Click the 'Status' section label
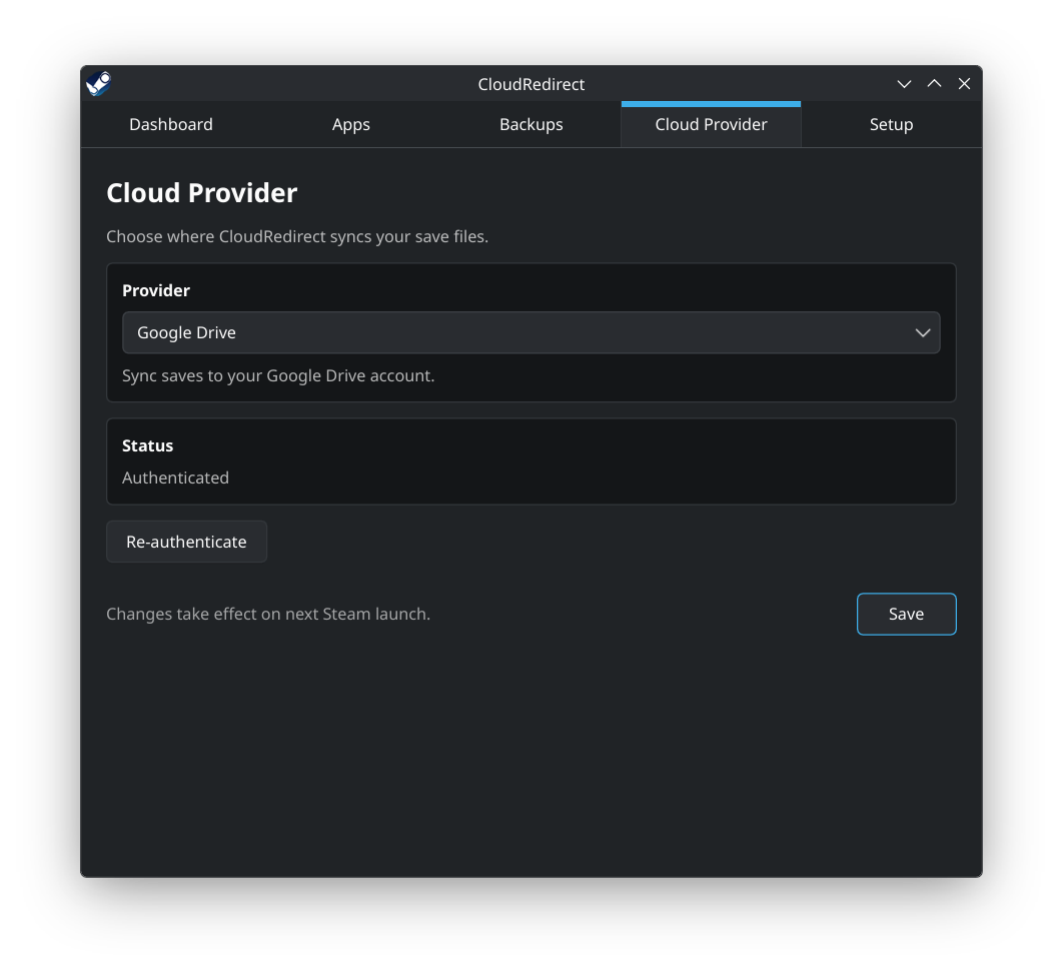 148,446
